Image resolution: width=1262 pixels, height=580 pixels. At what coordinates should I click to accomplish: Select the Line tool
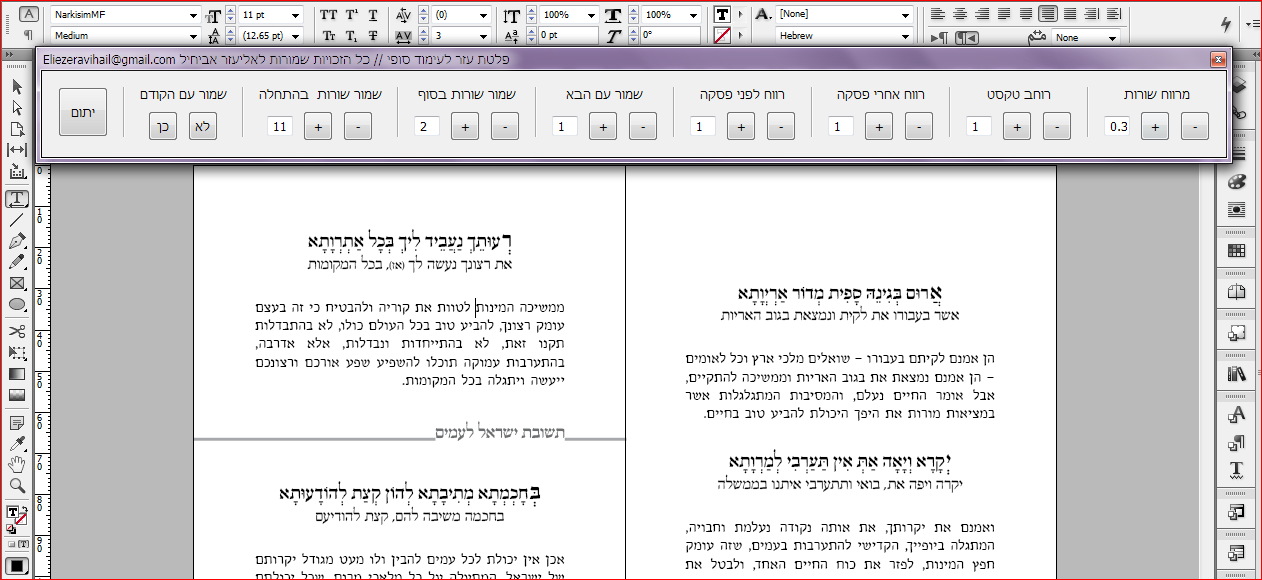tap(17, 220)
